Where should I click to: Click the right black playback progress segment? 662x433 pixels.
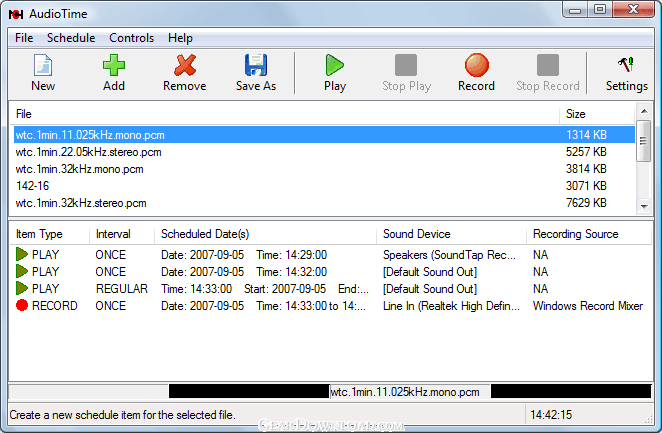point(571,391)
